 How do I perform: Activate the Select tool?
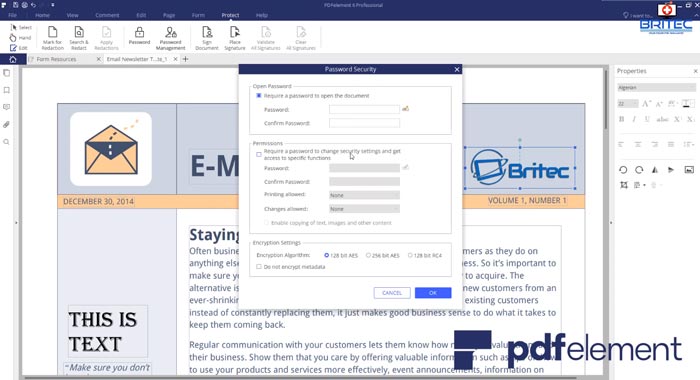(x=21, y=28)
